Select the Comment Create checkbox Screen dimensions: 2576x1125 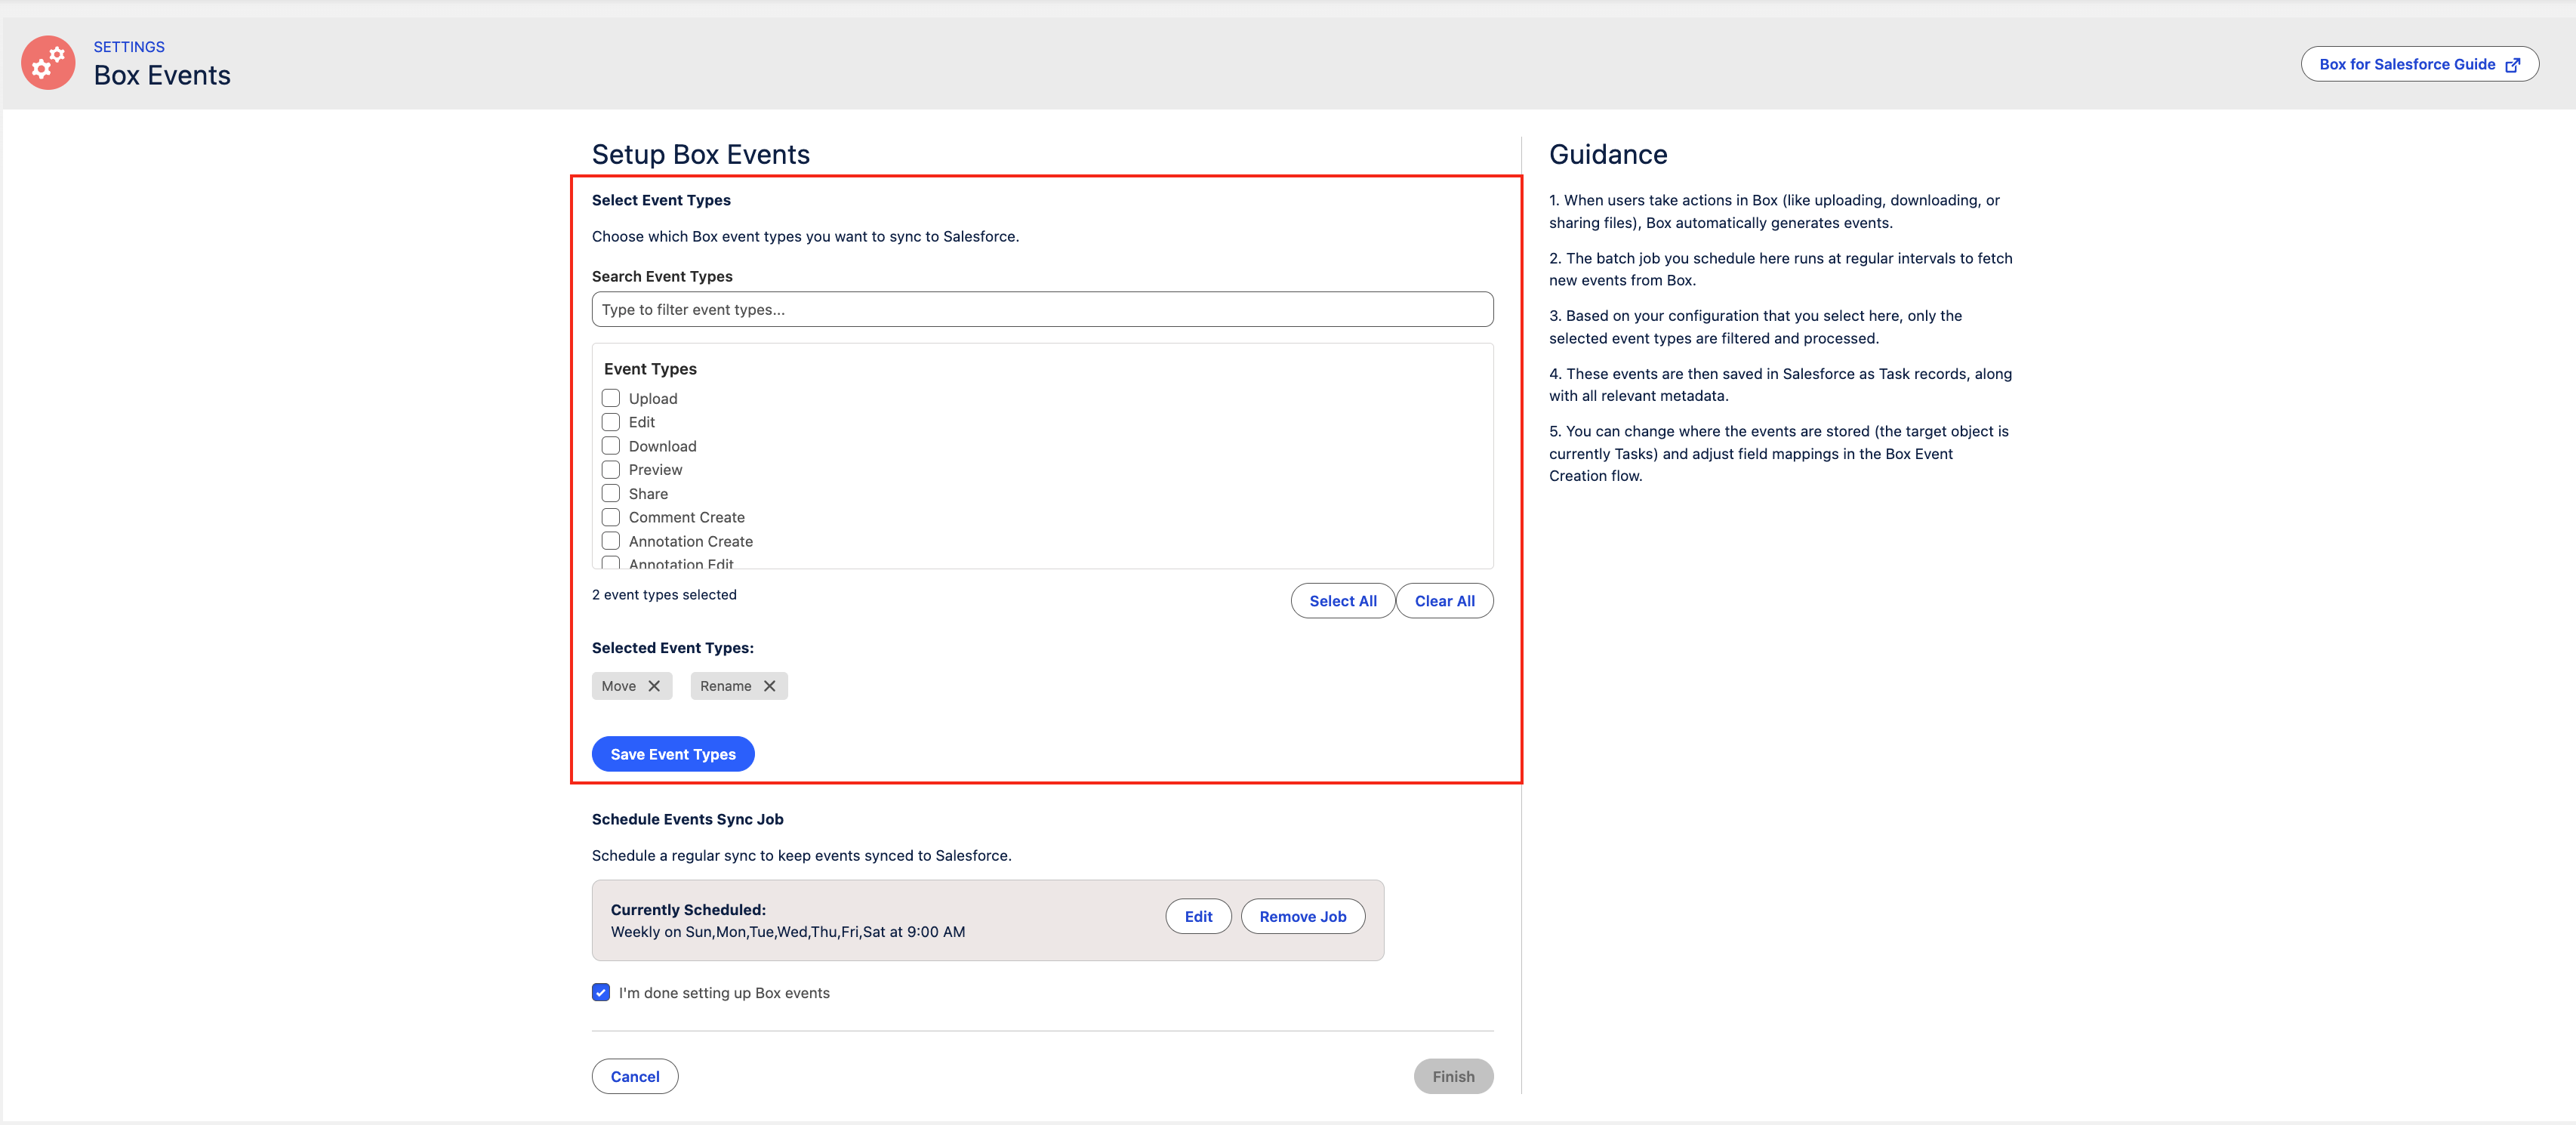tap(611, 517)
